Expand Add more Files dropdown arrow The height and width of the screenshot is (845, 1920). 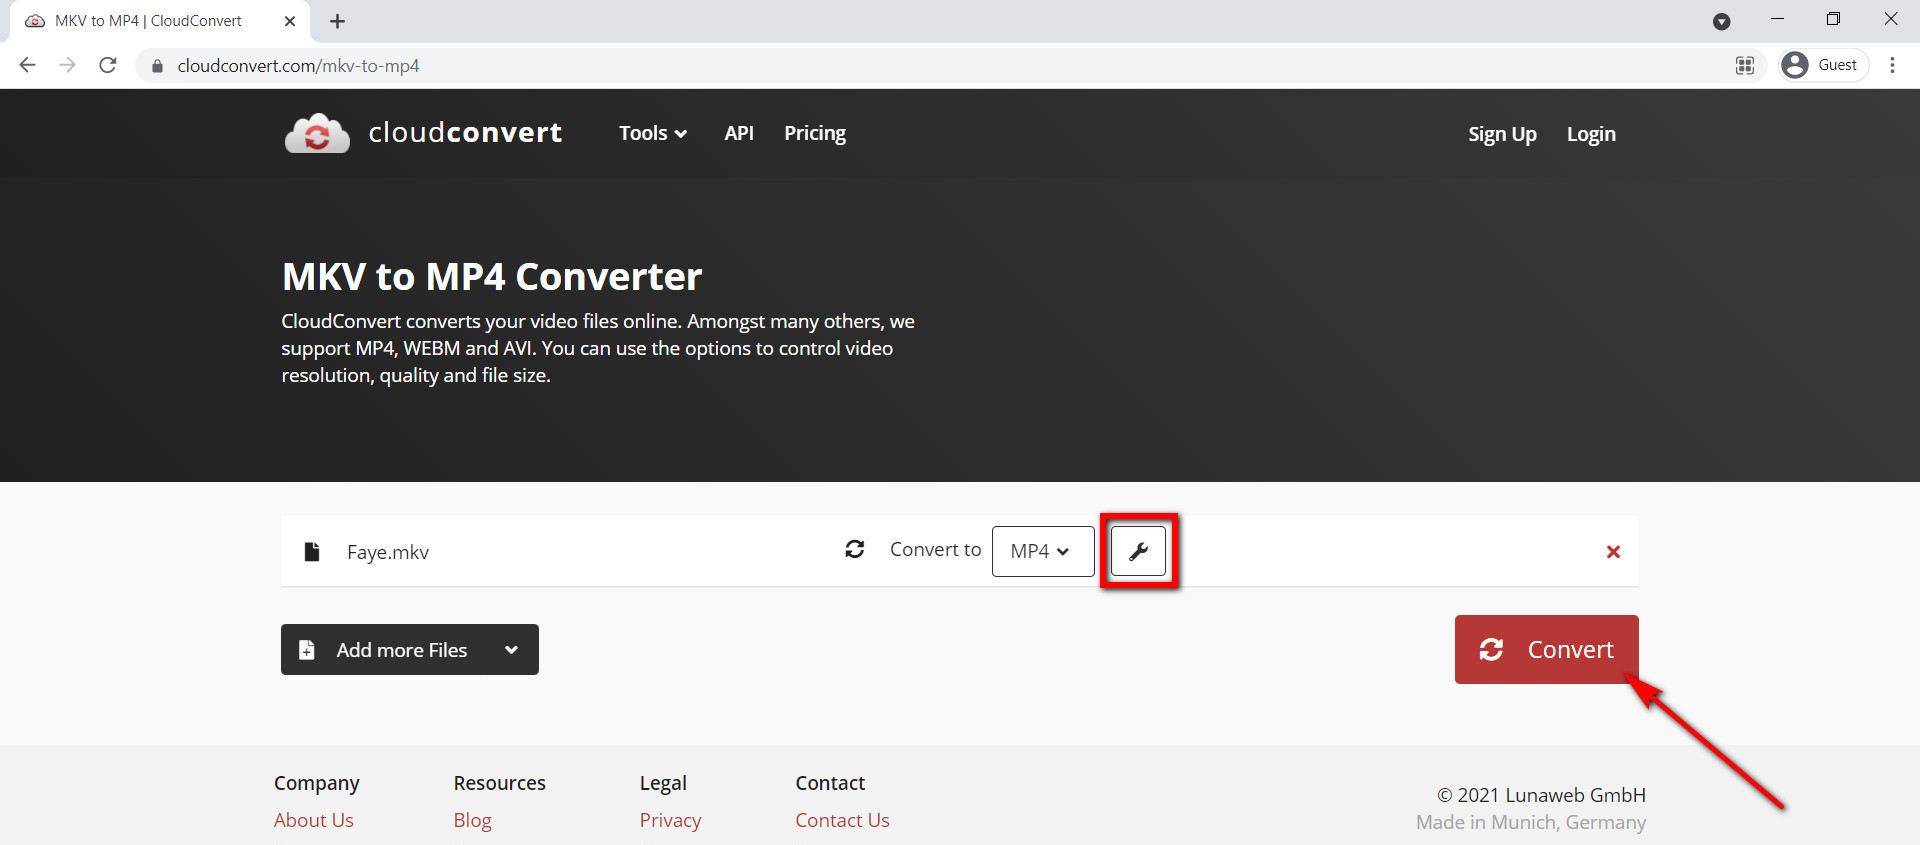(512, 650)
